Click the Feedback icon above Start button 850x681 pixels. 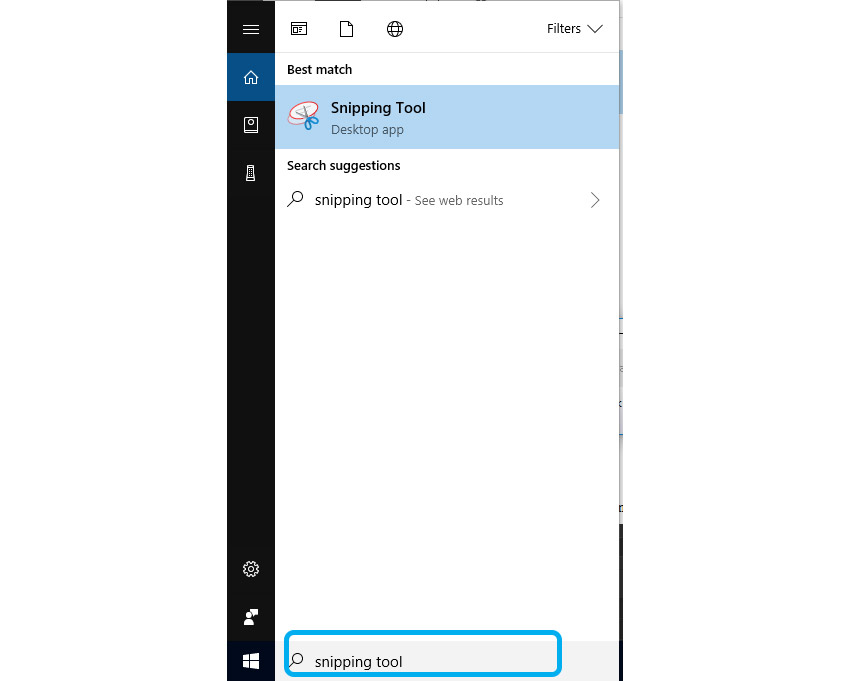click(x=251, y=616)
